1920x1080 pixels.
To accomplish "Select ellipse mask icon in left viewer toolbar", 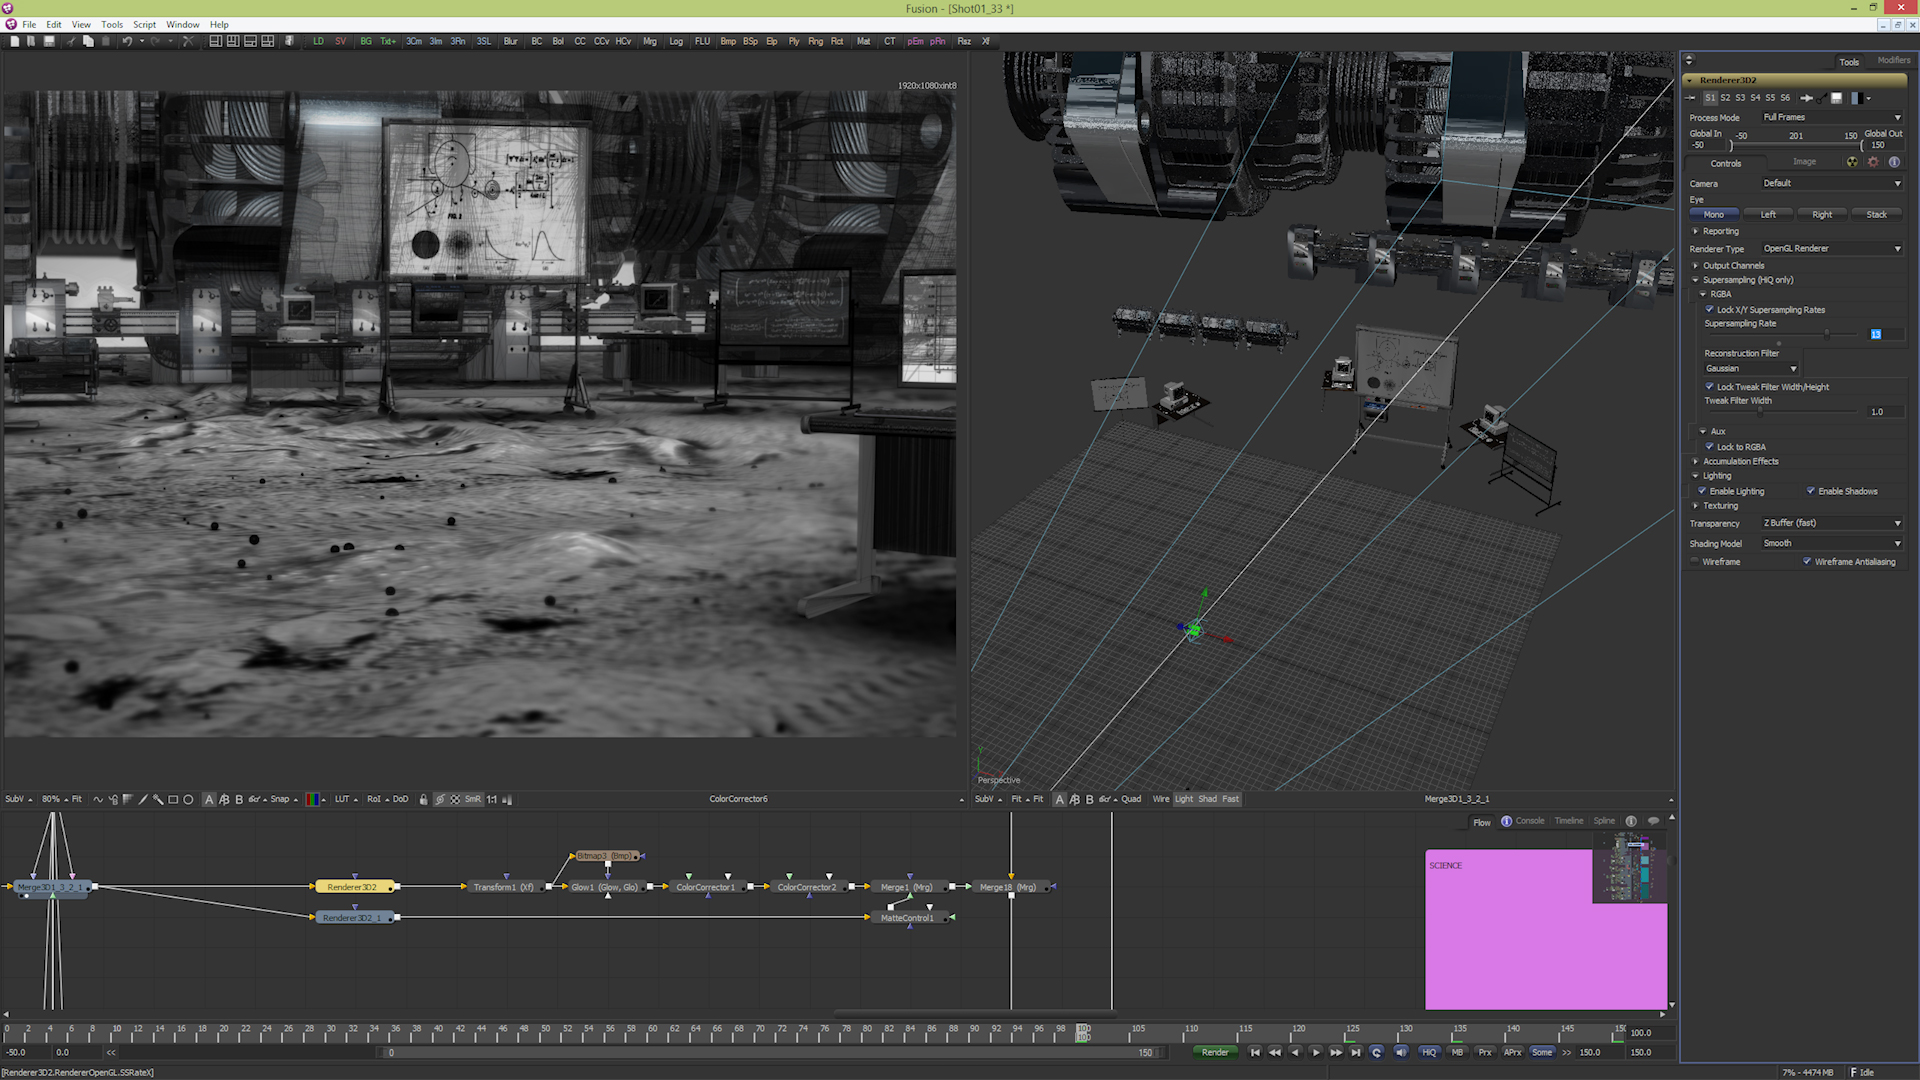I will [x=188, y=799].
